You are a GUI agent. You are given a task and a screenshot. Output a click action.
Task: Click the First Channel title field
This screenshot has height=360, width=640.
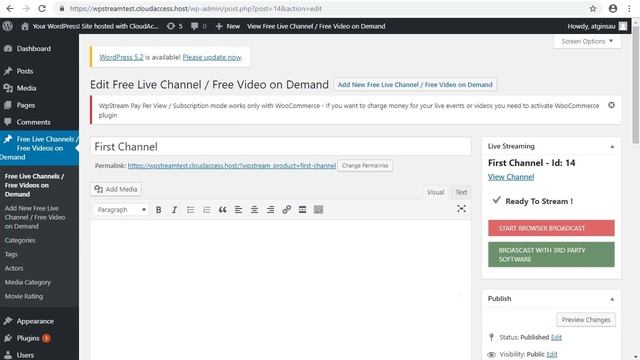point(280,147)
